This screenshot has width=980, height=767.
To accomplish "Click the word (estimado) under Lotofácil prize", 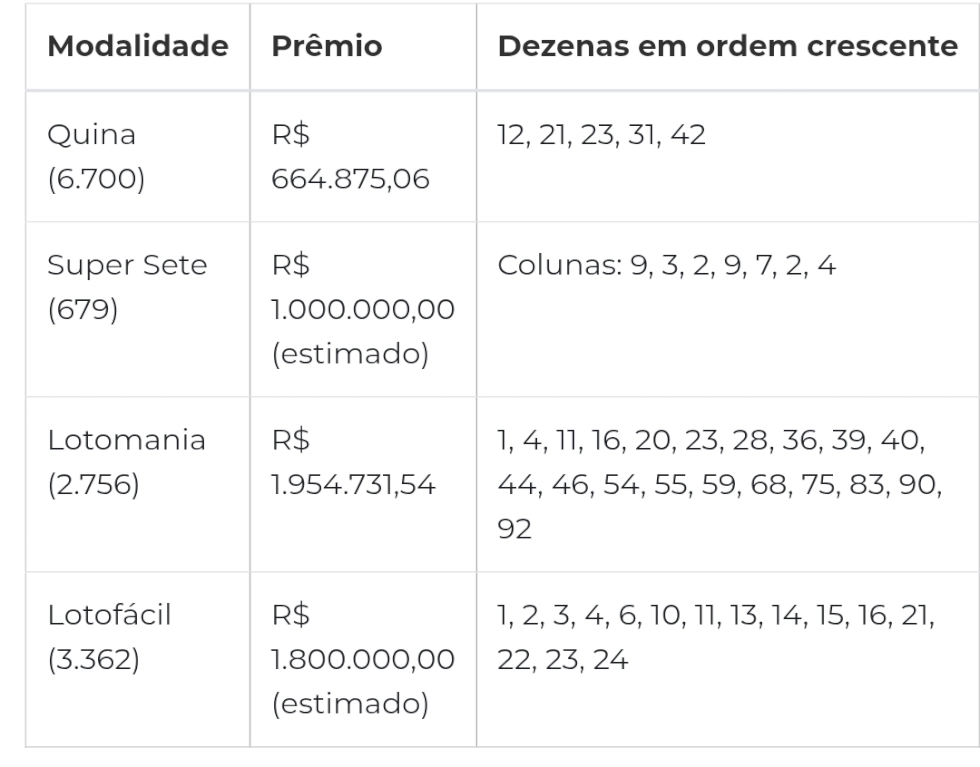I will point(351,704).
